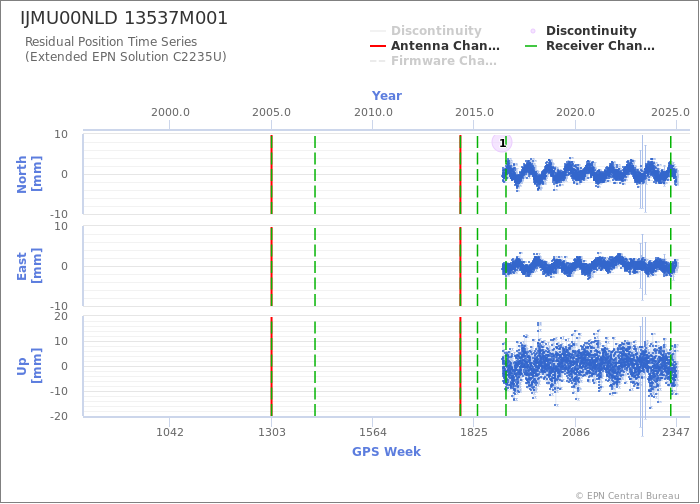Enable the greyed-out Firmware Cha… legend entry
Viewport: 700px width, 504px height.
[x=433, y=61]
